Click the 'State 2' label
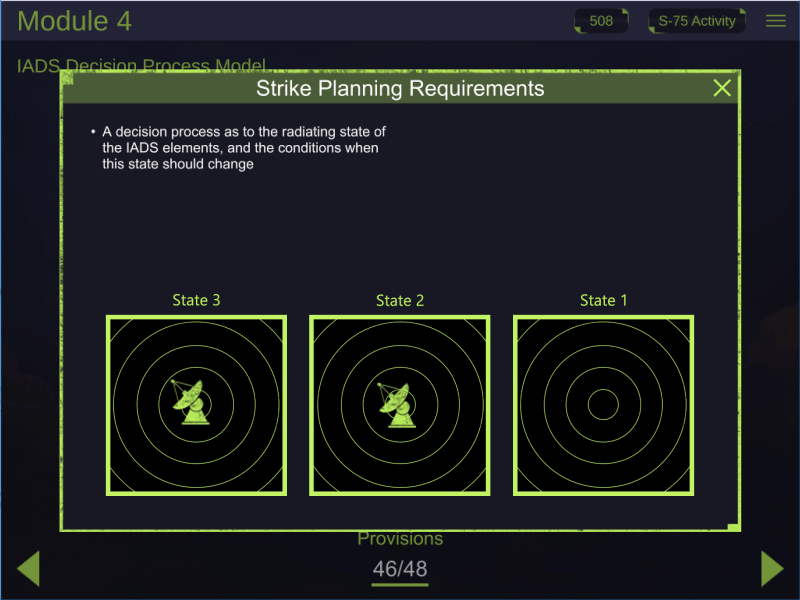The image size is (800, 600). tap(400, 301)
